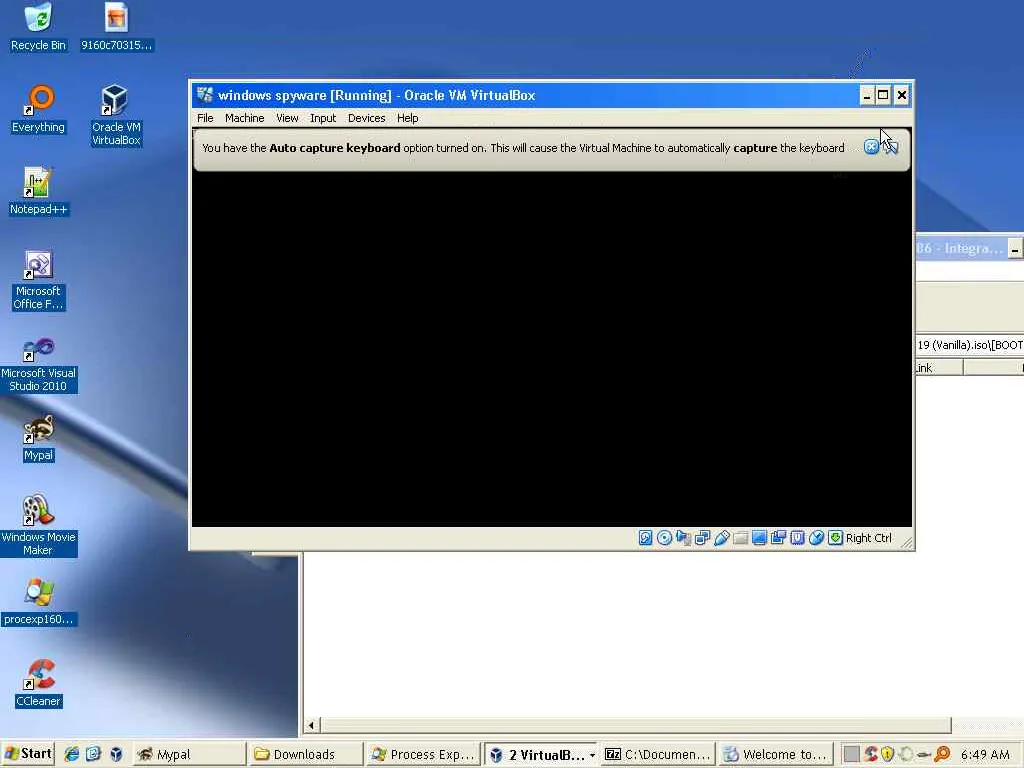Click the (Vanilla).iso path field in background window
The width and height of the screenshot is (1024, 768).
point(970,345)
